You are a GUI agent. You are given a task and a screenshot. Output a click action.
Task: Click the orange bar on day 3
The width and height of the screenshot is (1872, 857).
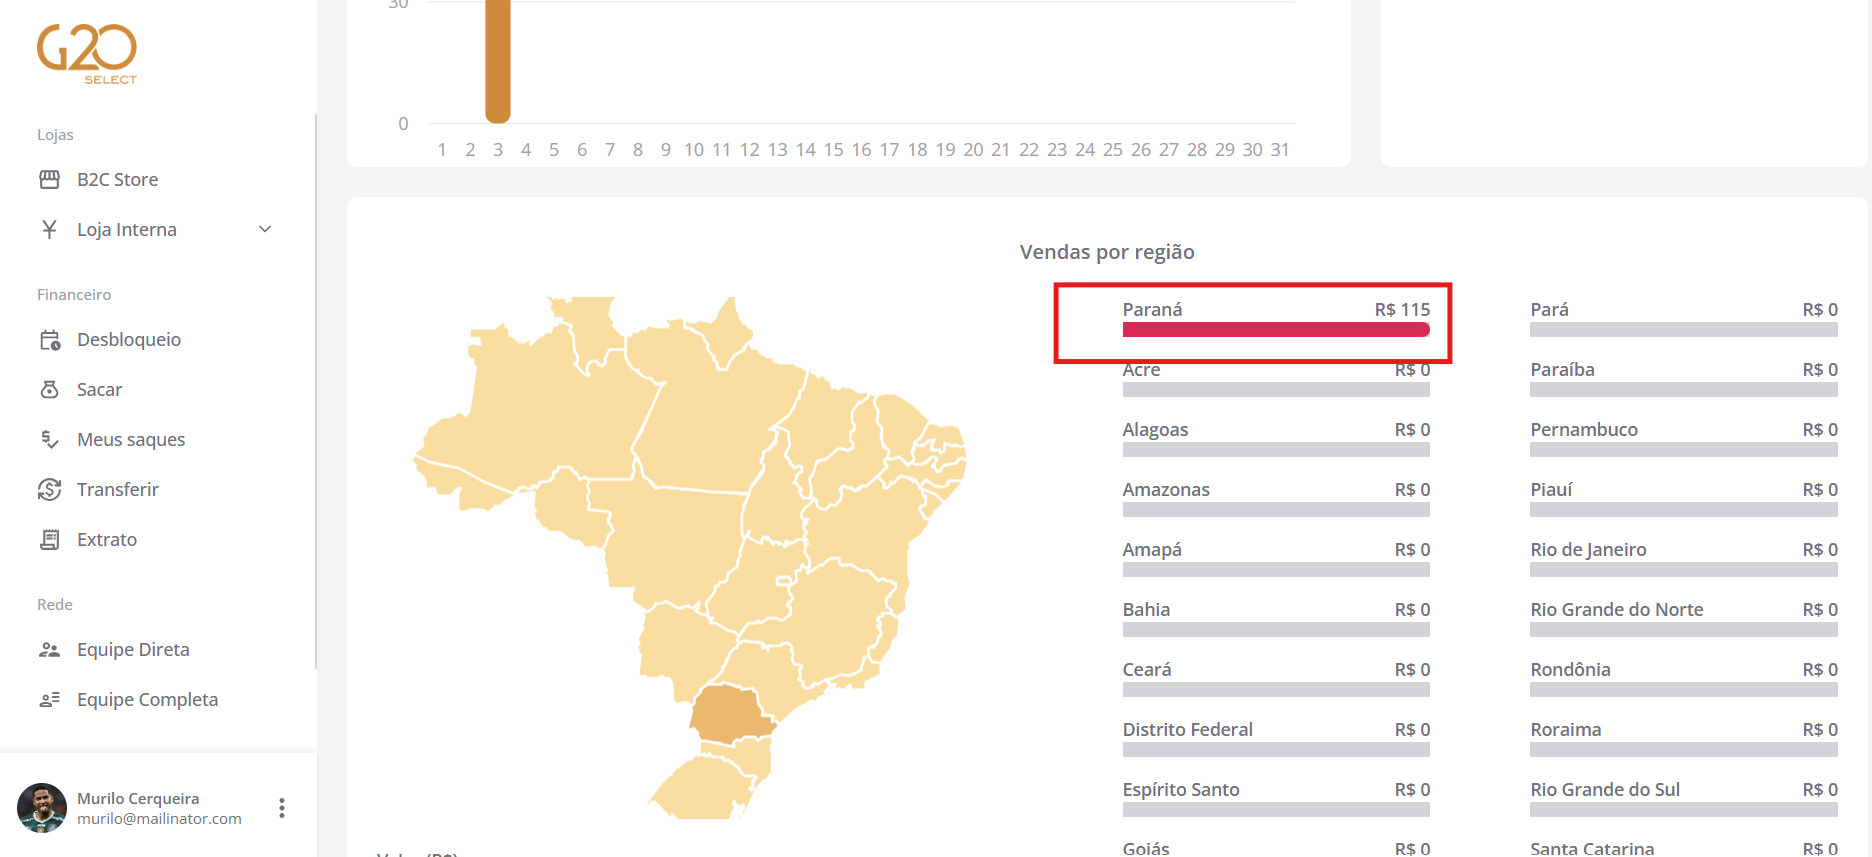pyautogui.click(x=498, y=60)
